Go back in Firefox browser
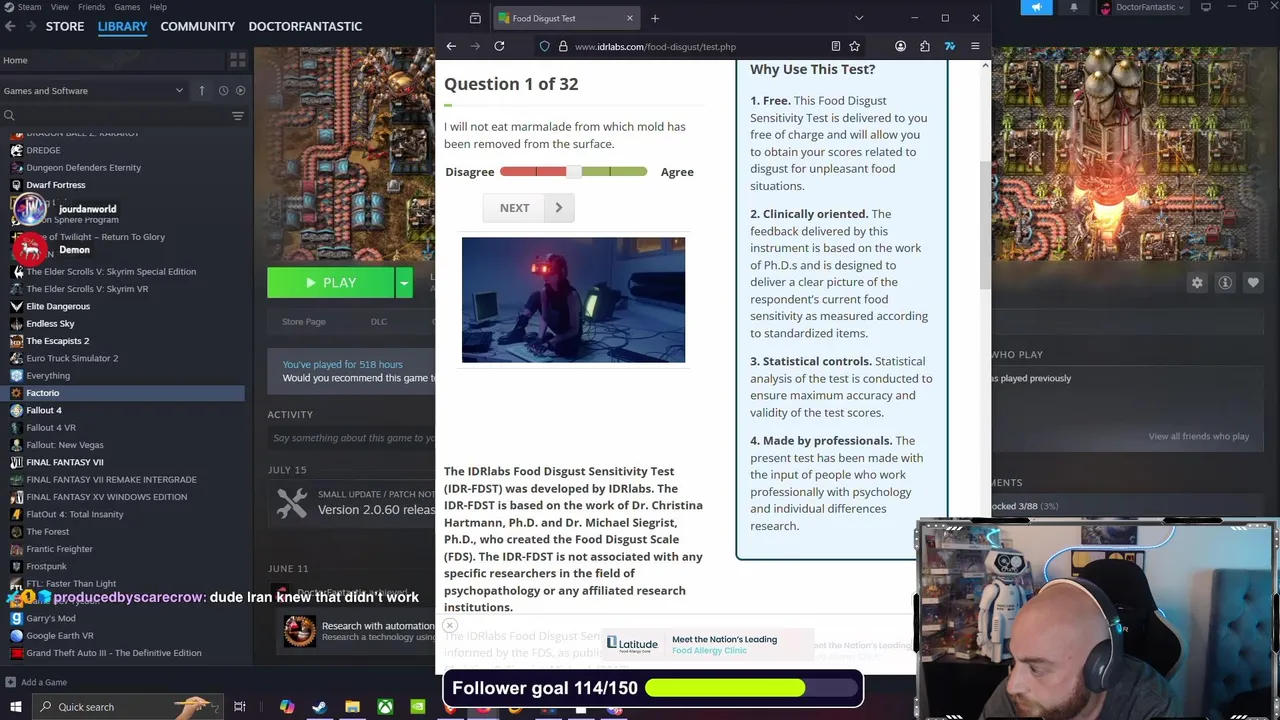The height and width of the screenshot is (720, 1280). (x=451, y=46)
